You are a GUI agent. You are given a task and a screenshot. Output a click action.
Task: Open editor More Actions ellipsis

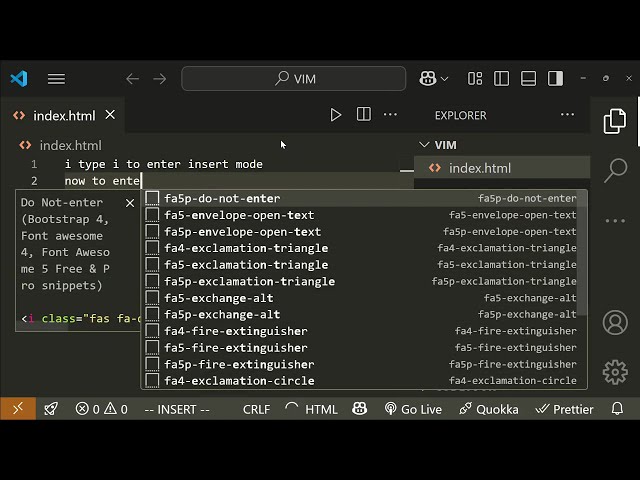[390, 115]
